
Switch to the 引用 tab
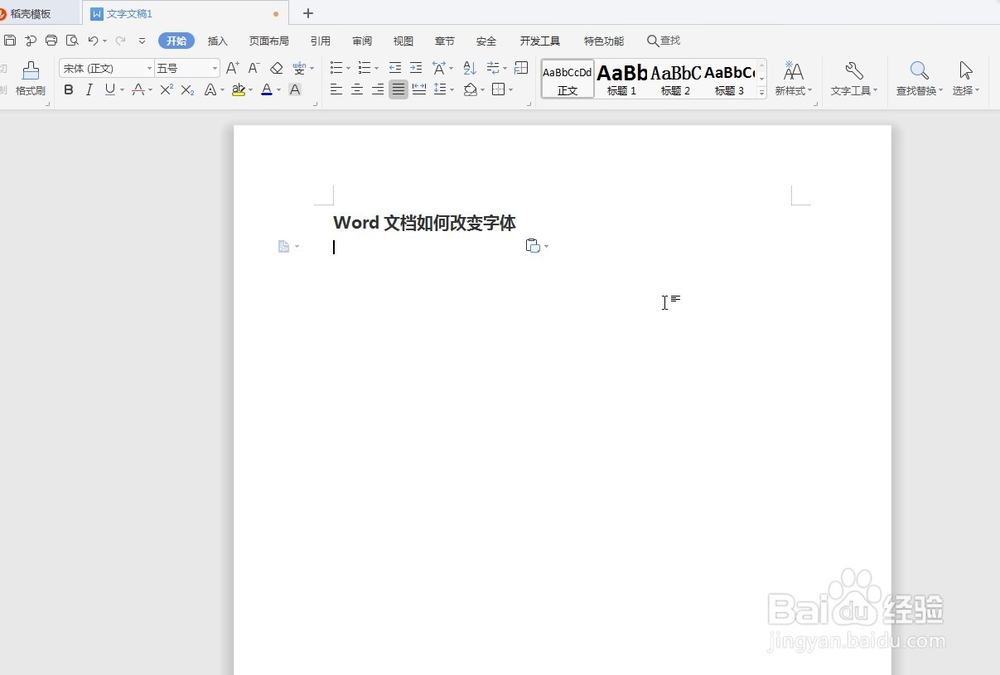(320, 41)
